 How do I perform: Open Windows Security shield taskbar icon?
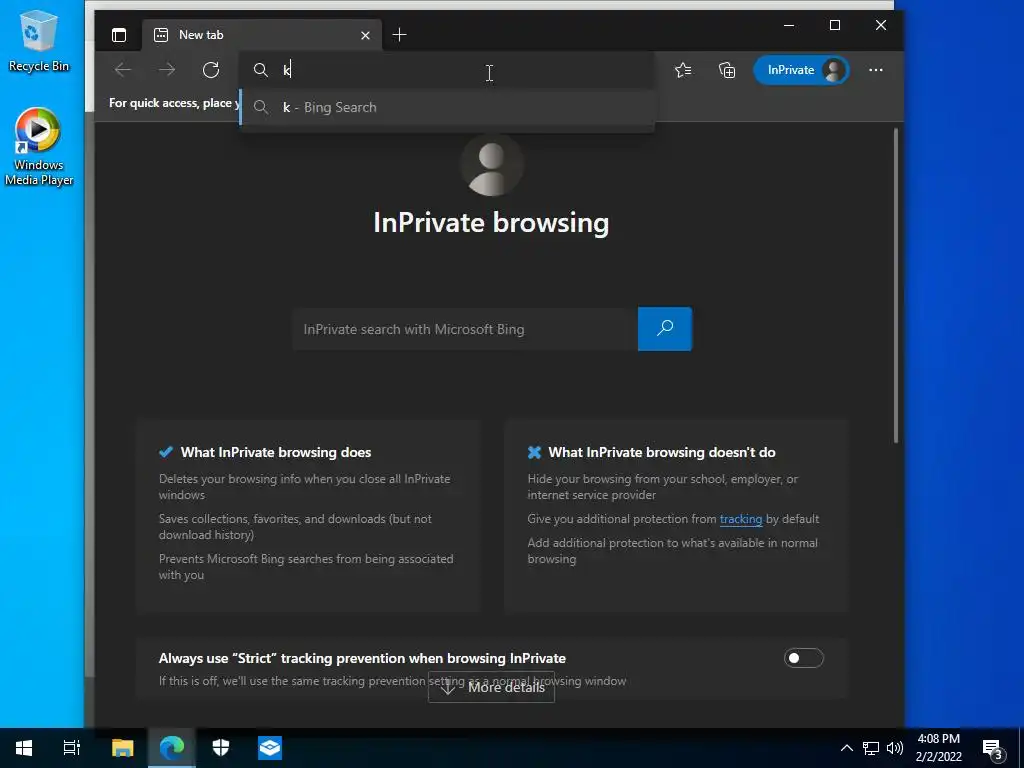[x=221, y=748]
